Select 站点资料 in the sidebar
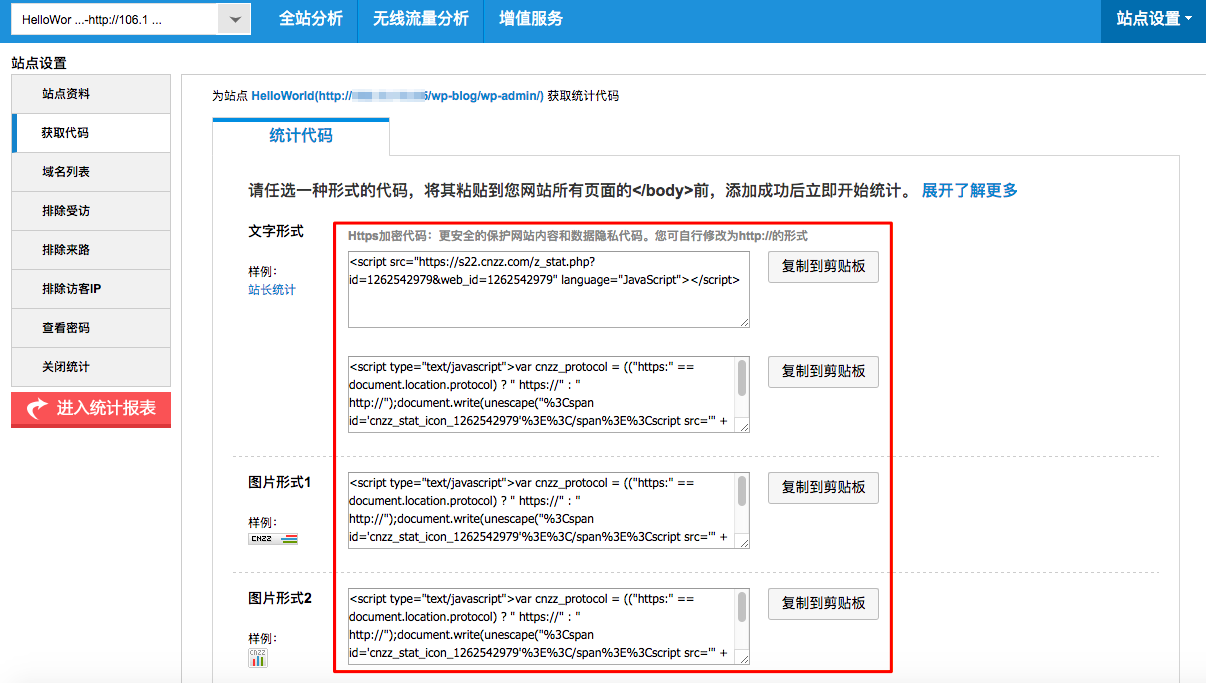Screen dimensions: 1206x683 pos(91,94)
